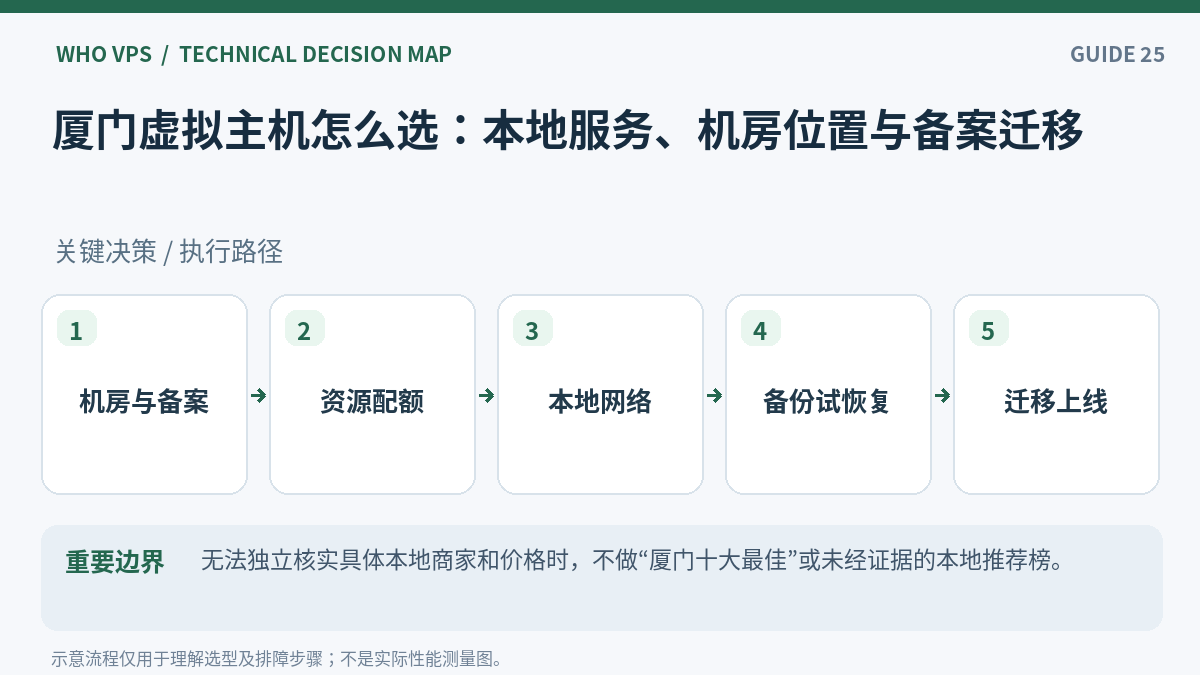The image size is (1200, 675).
Task: Select the 本地网络 card label
Action: click(x=600, y=402)
